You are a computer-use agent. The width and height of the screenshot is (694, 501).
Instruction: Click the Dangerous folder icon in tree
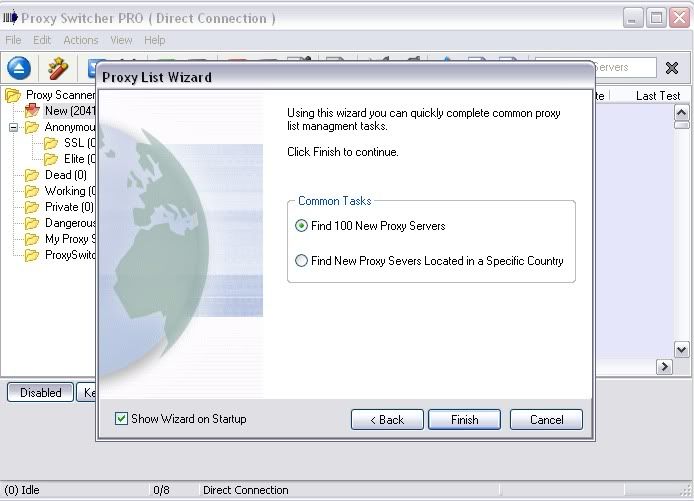[x=32, y=223]
